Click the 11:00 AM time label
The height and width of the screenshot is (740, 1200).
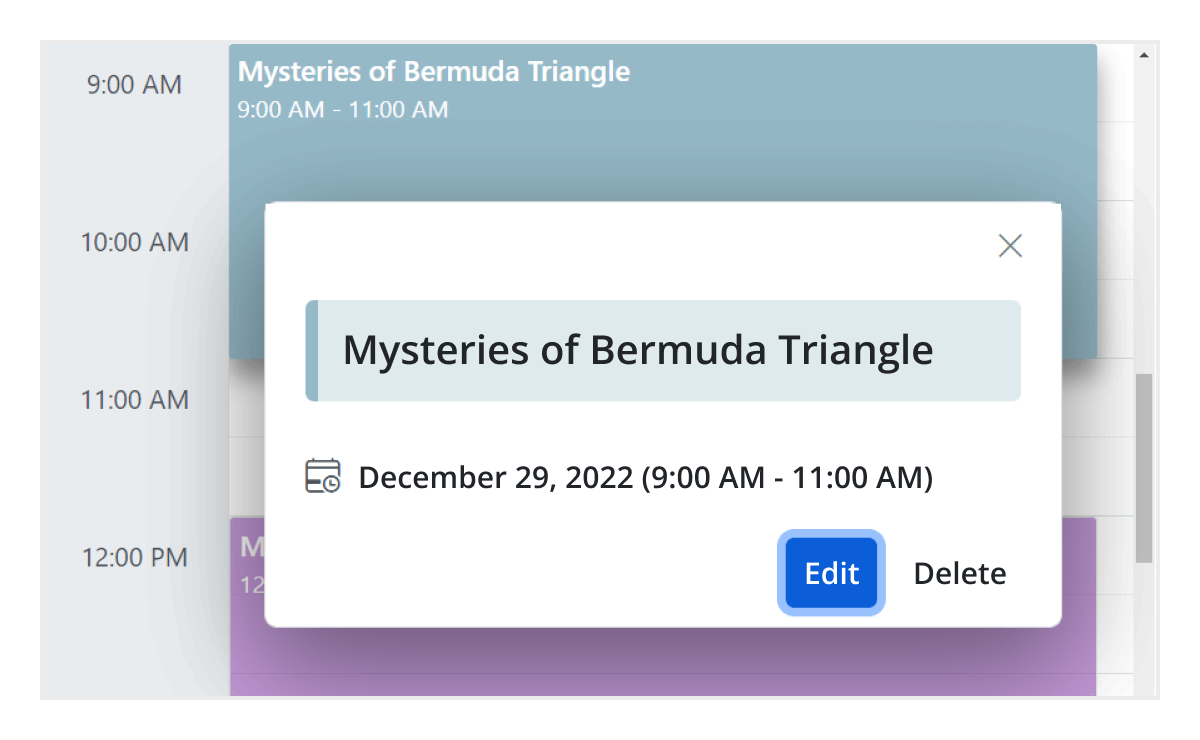(x=134, y=400)
